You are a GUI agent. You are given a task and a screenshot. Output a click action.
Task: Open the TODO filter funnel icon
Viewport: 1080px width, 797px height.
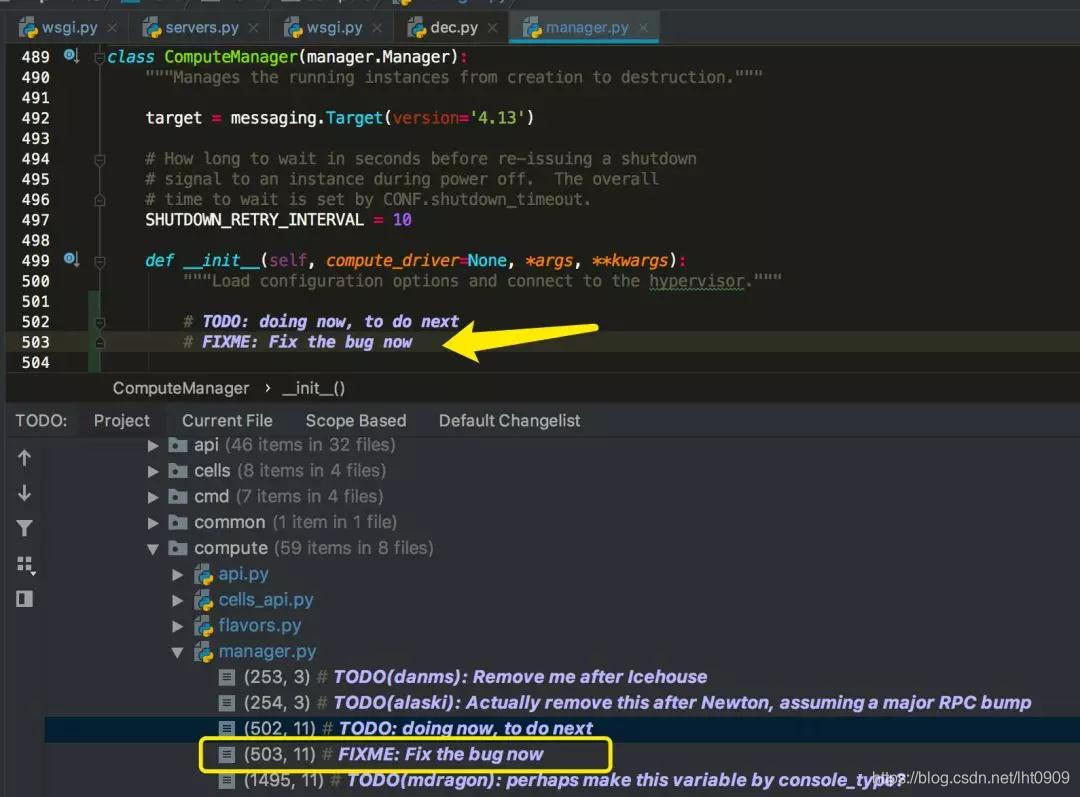(x=24, y=528)
